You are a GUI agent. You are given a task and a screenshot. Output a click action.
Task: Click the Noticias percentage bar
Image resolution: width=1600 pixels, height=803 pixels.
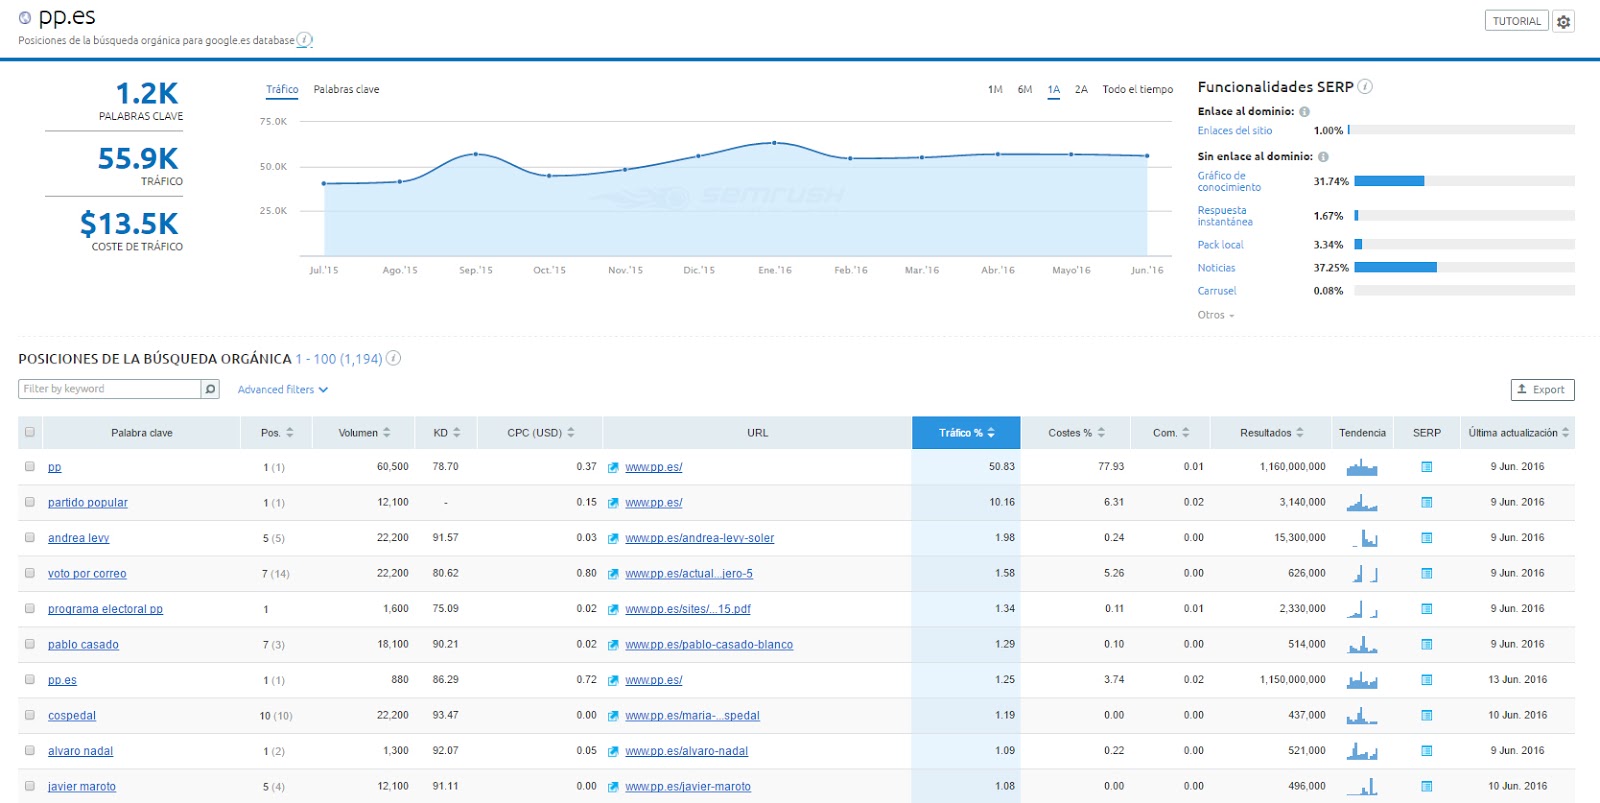click(1464, 267)
